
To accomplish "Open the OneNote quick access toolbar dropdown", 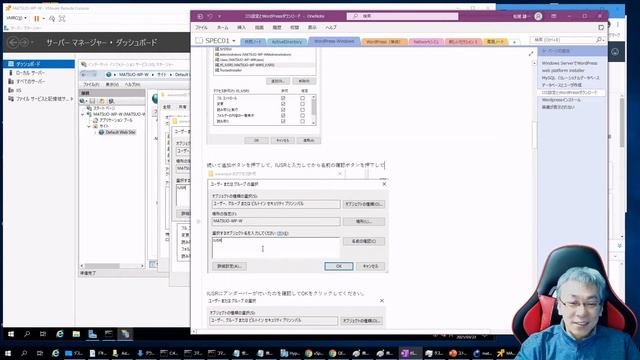I will (220, 16).
